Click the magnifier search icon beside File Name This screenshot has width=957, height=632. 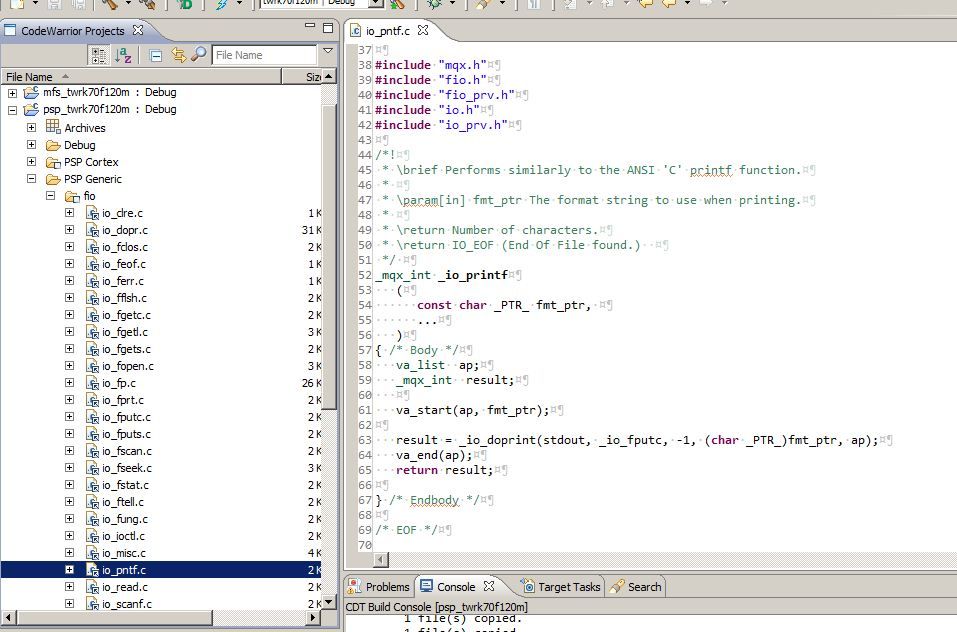click(x=198, y=54)
